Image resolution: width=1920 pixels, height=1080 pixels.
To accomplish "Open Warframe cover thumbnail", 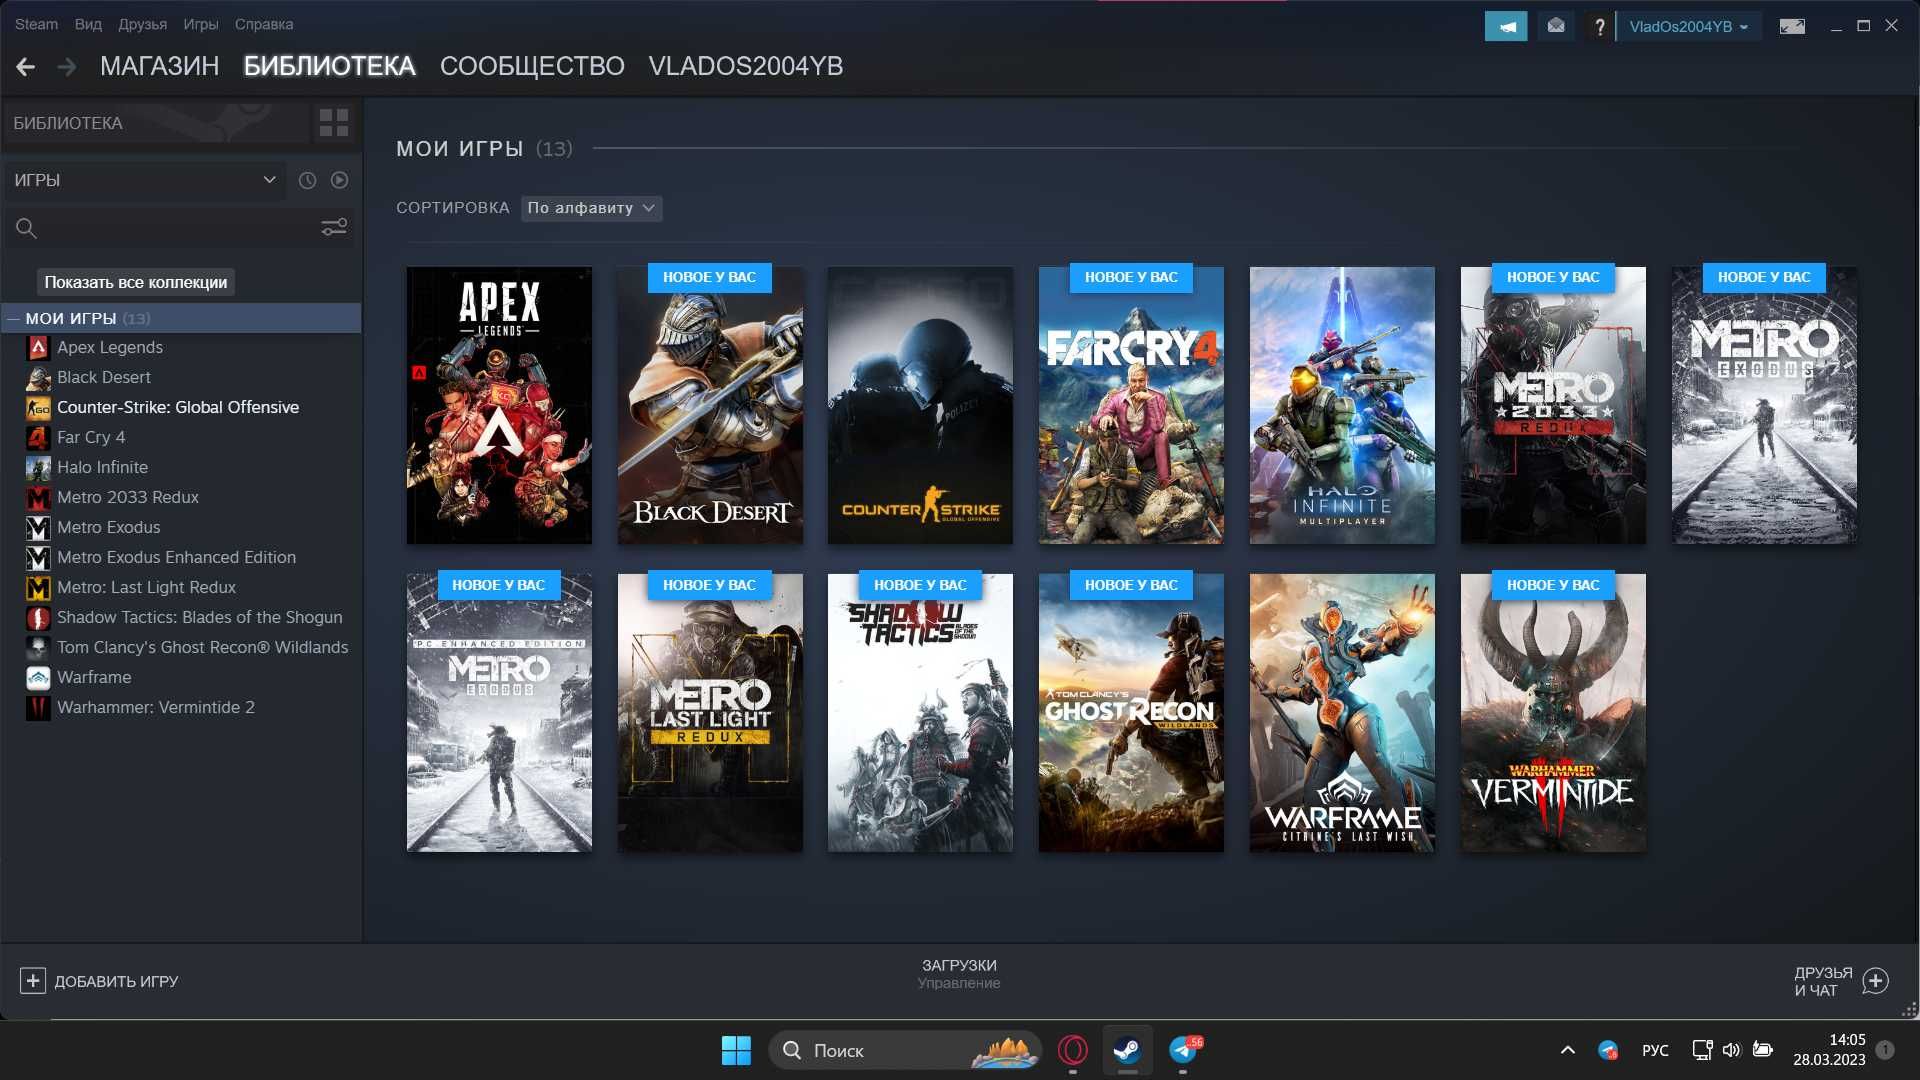I will pyautogui.click(x=1342, y=713).
